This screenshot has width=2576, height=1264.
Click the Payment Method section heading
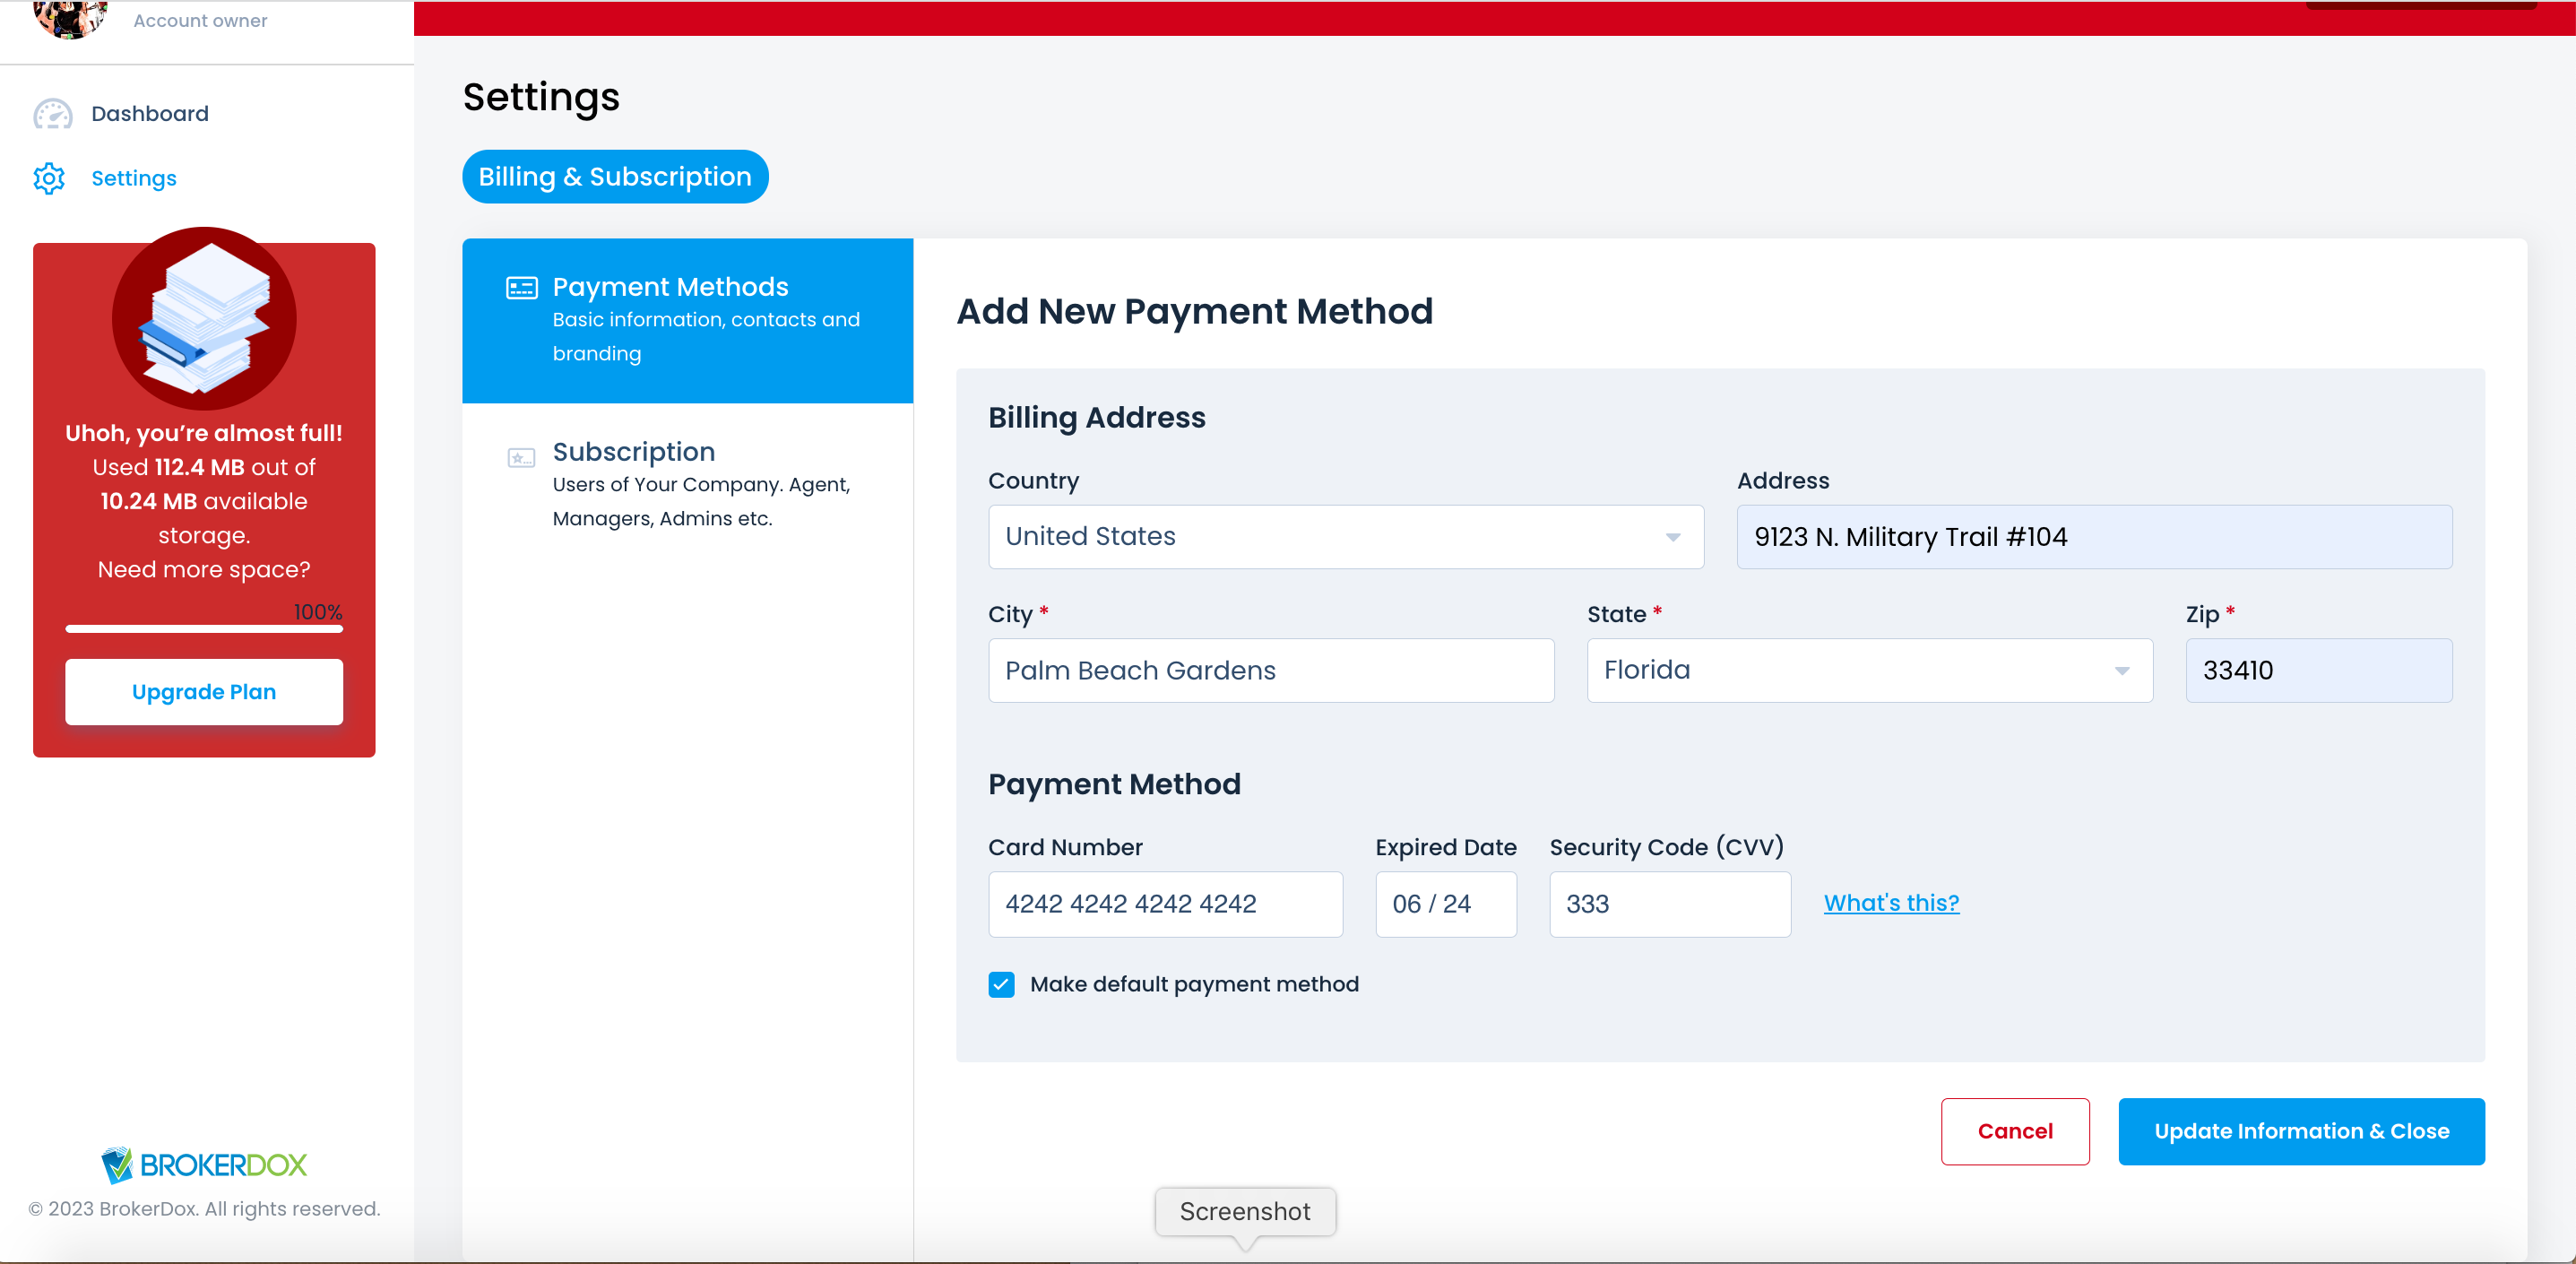pyautogui.click(x=1114, y=784)
